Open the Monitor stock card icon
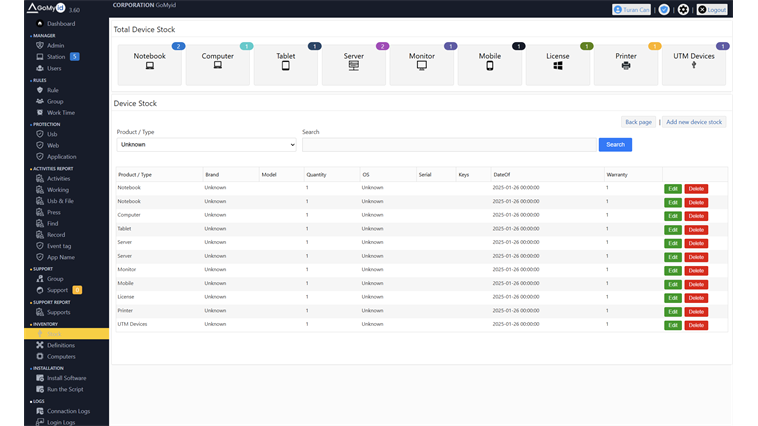The height and width of the screenshot is (426, 758). [421, 66]
